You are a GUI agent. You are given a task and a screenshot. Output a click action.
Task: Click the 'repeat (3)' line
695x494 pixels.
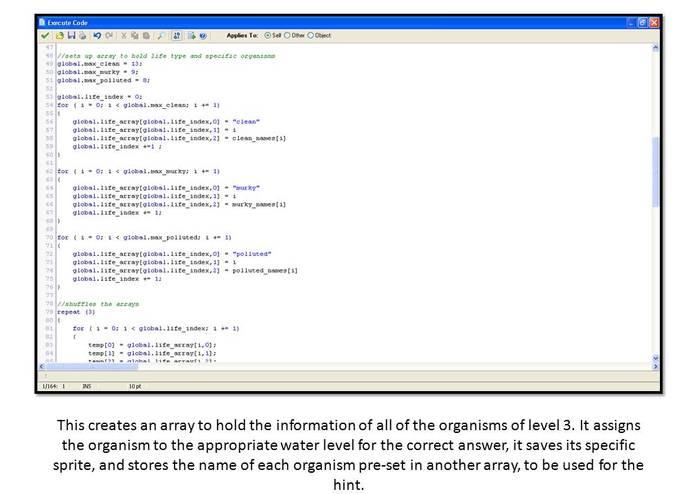click(76, 312)
